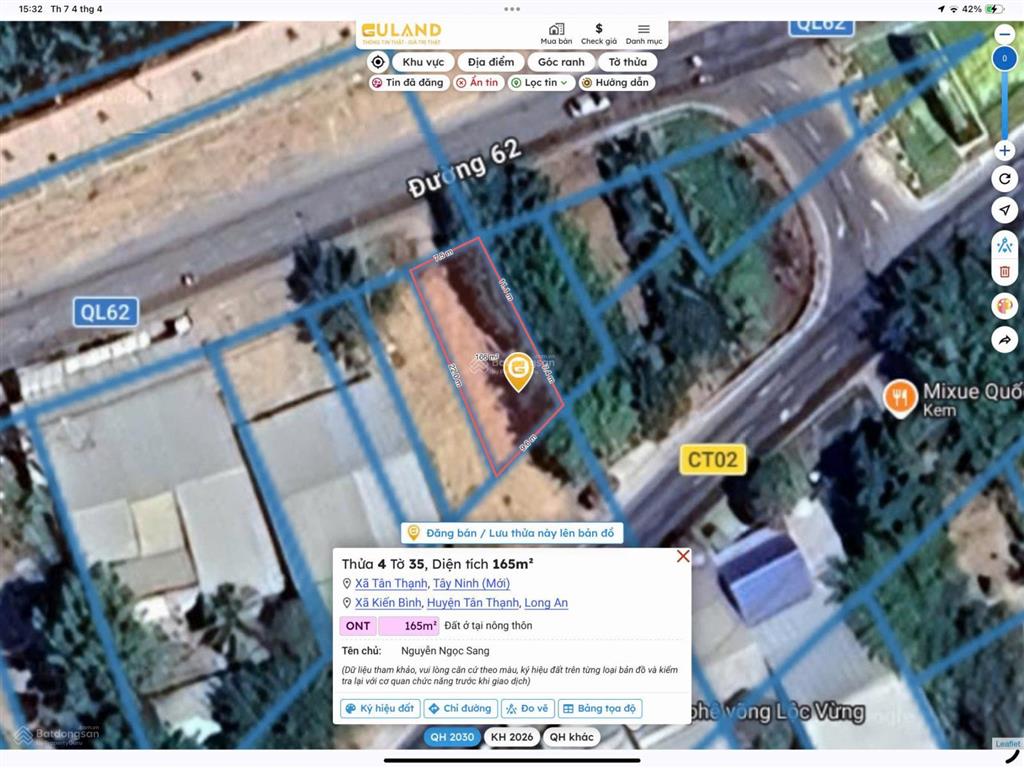Tap the navigation arrow location icon

tap(1004, 210)
